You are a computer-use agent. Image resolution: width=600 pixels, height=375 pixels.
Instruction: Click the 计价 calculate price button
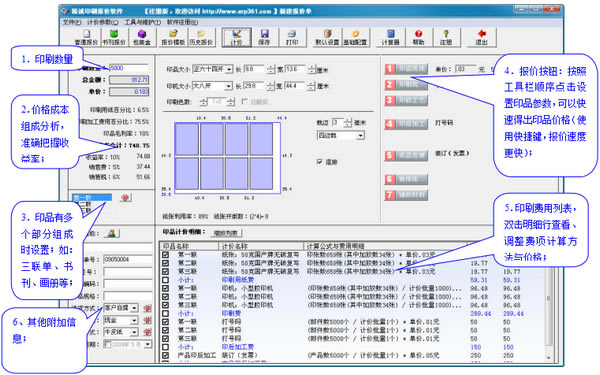[236, 38]
